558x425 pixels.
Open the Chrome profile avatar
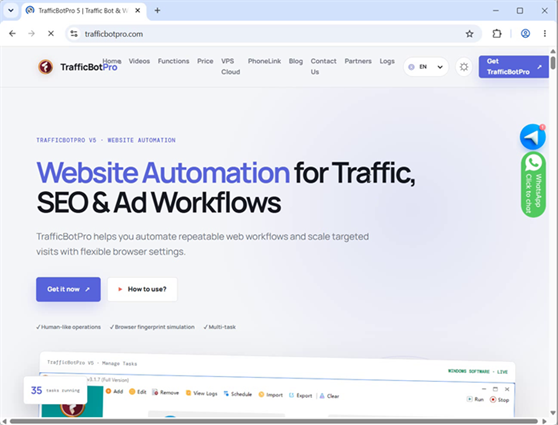[525, 33]
